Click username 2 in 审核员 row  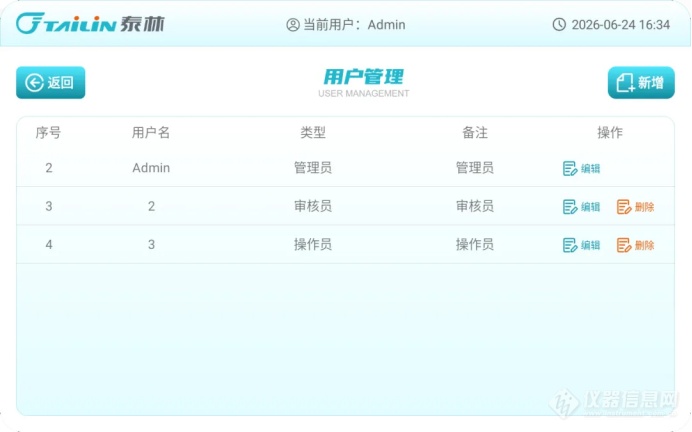(151, 206)
